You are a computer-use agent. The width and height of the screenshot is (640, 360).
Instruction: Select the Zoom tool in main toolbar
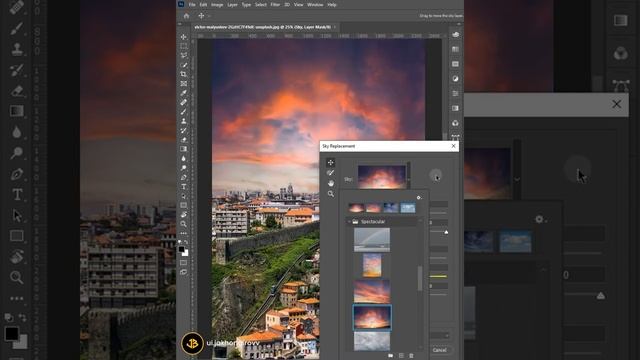[184, 224]
